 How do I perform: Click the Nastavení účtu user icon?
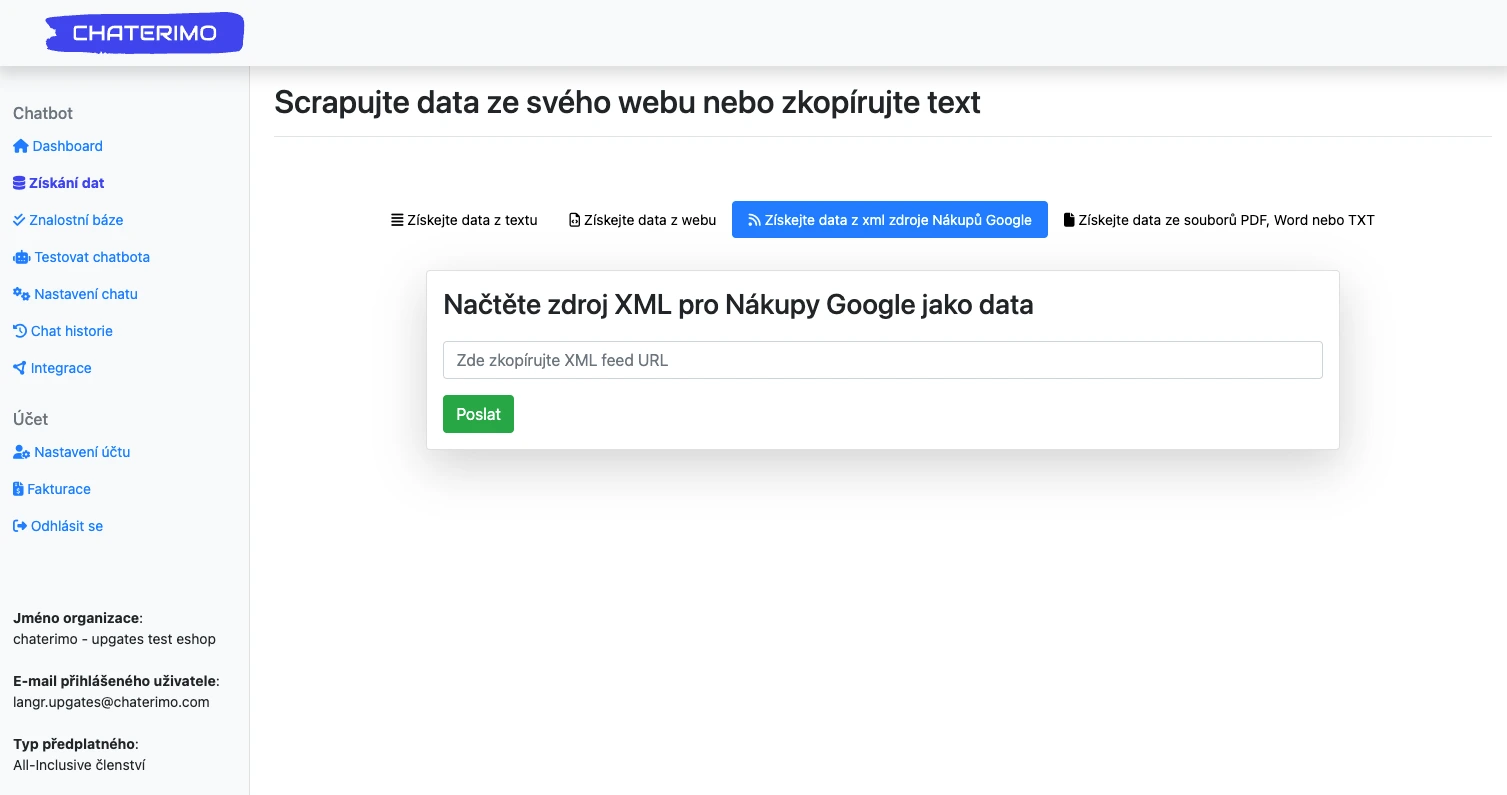tap(22, 452)
